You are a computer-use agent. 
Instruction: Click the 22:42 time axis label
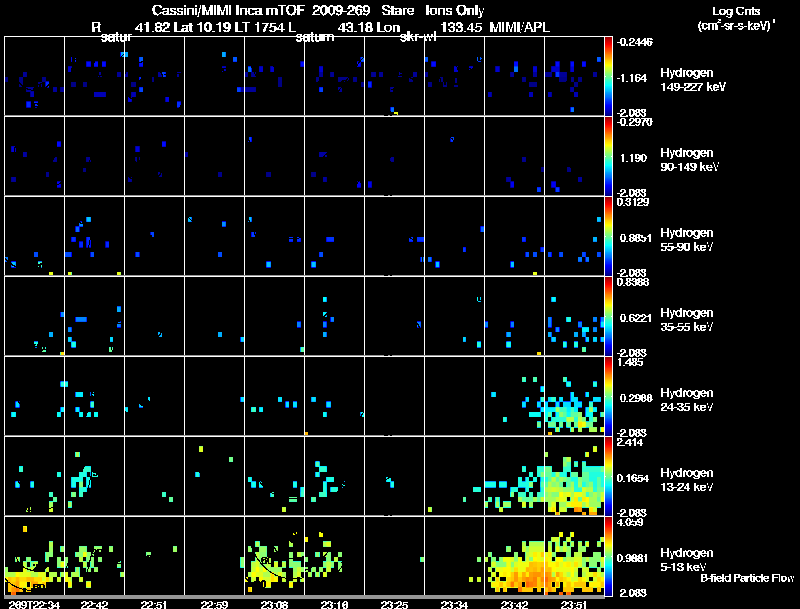tap(94, 604)
